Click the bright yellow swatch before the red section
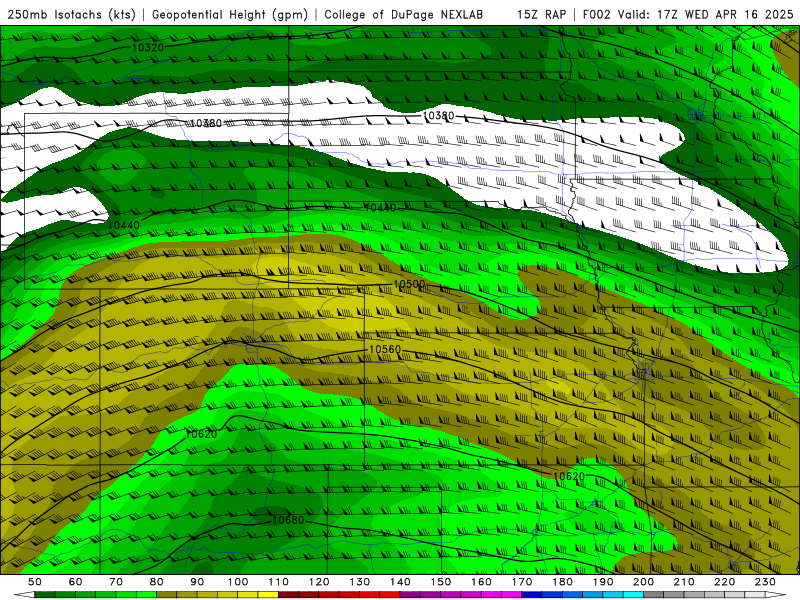800x600 pixels. [x=268, y=595]
